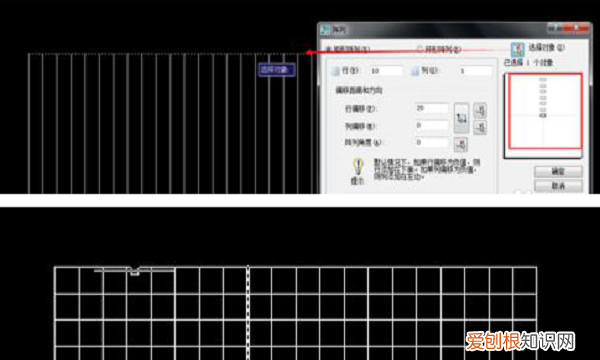
Task: Click the 'Select objects' (选择对象) tooltip in the drawing
Action: (277, 70)
